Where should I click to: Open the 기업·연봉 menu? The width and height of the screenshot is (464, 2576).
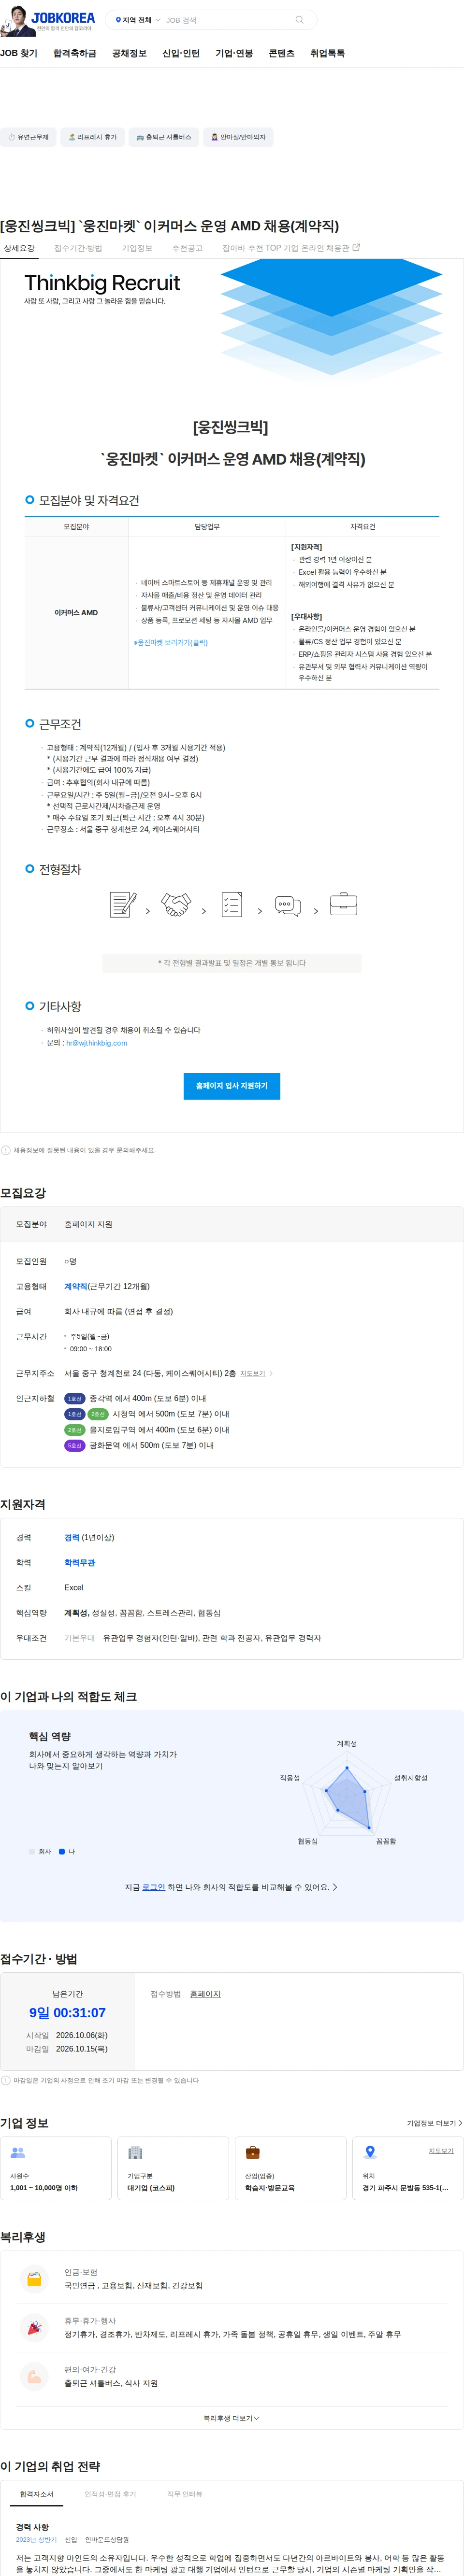pyautogui.click(x=234, y=53)
